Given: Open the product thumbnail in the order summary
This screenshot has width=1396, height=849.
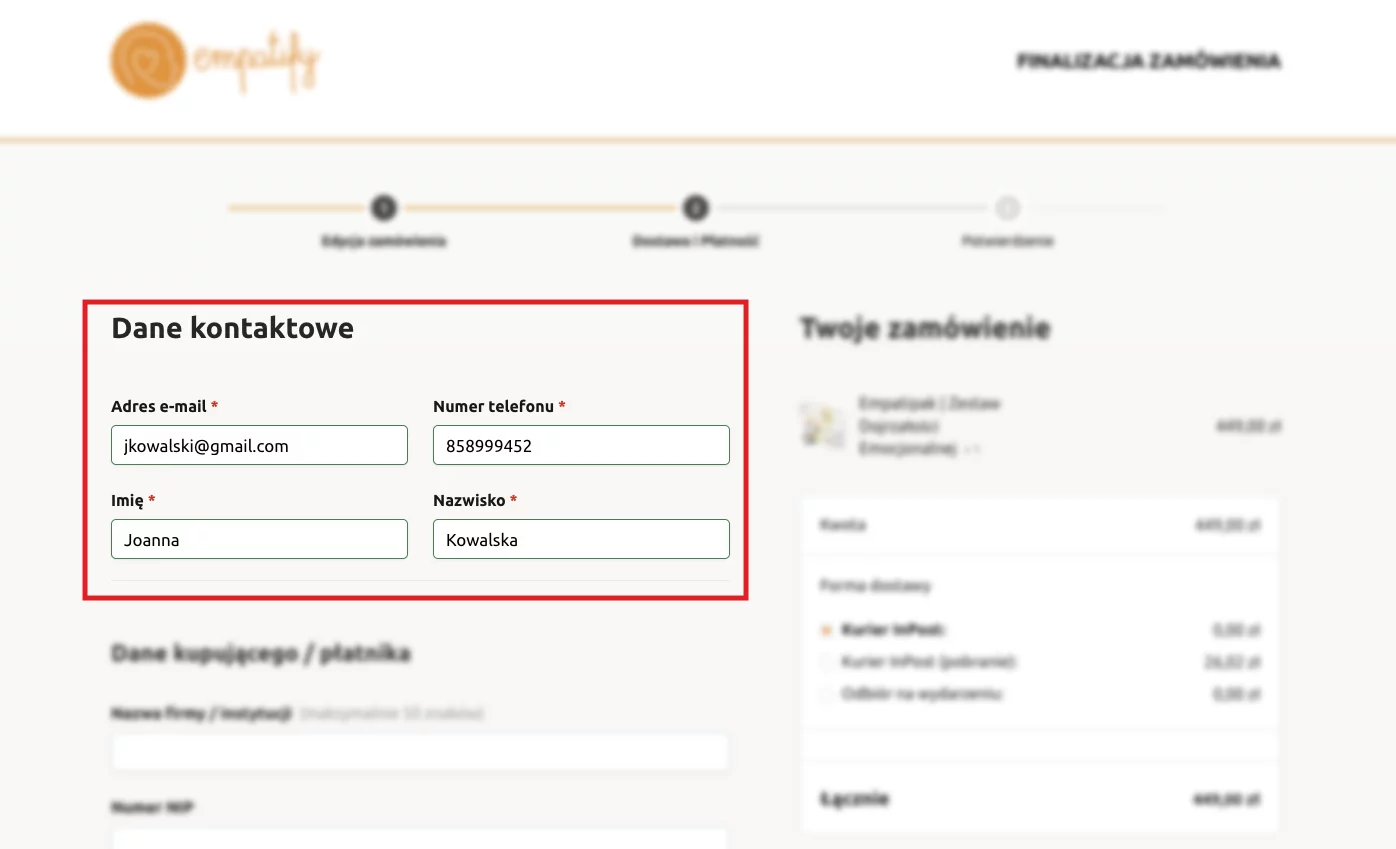Looking at the screenshot, I should coord(821,426).
